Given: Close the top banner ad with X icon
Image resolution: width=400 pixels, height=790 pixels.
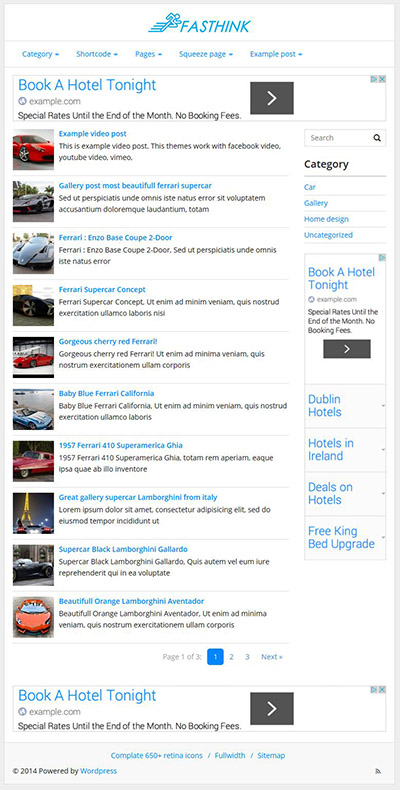Looking at the screenshot, I should point(382,79).
